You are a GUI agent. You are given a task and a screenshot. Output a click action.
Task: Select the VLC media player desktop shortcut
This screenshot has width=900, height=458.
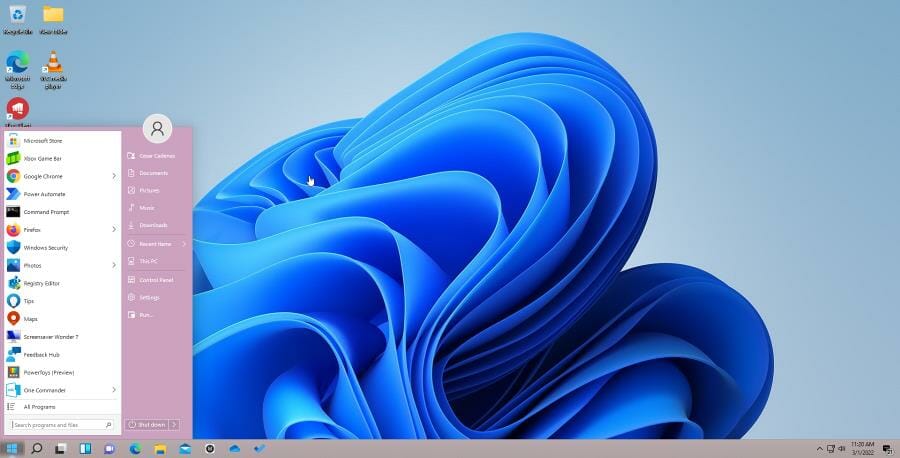[x=53, y=70]
